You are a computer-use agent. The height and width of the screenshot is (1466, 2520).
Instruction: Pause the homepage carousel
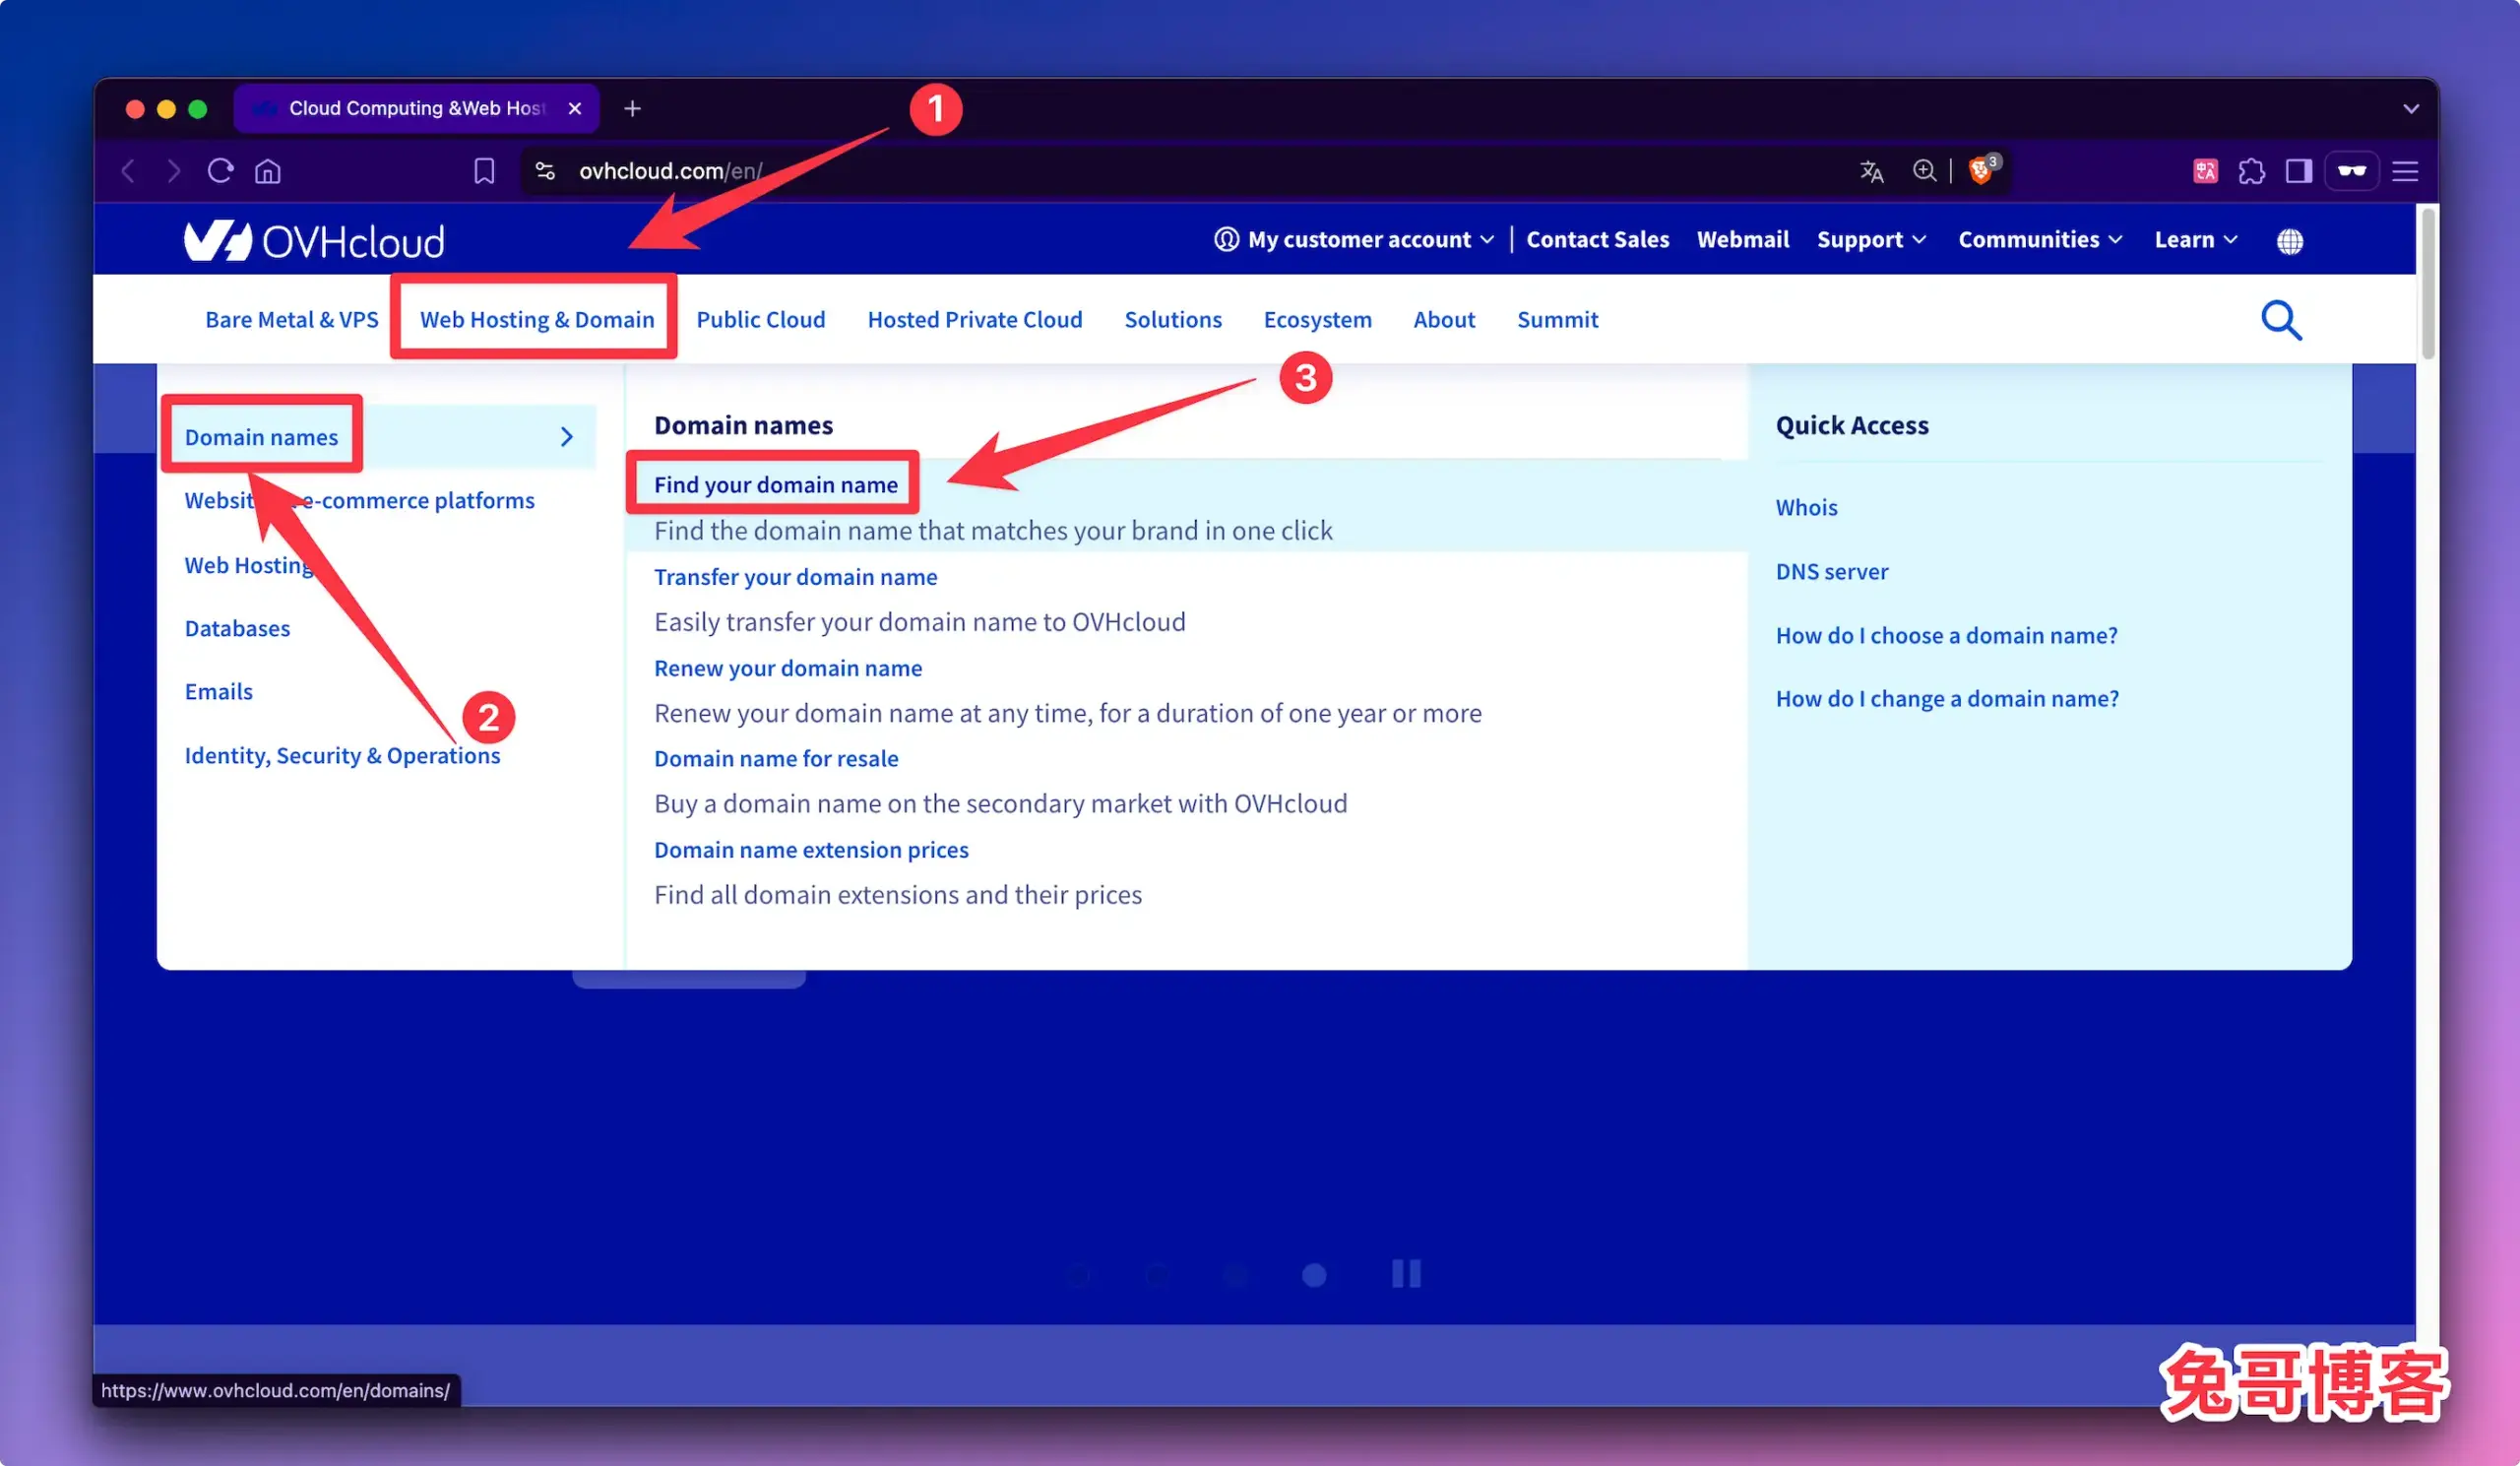[x=1406, y=1273]
